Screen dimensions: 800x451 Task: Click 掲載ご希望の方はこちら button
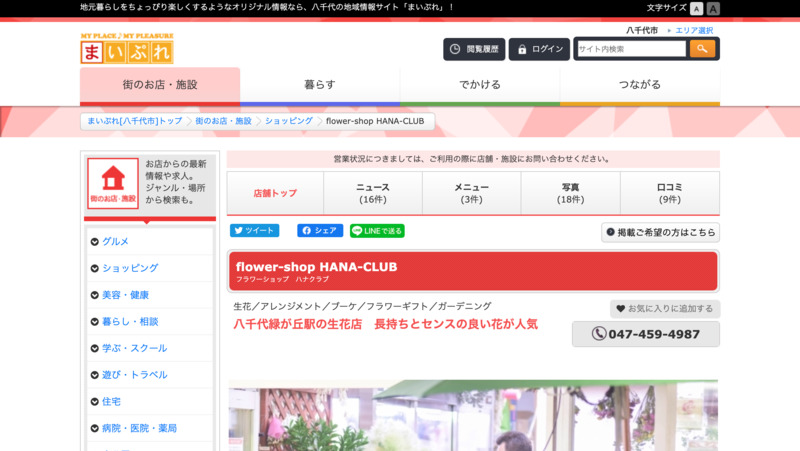click(x=661, y=232)
